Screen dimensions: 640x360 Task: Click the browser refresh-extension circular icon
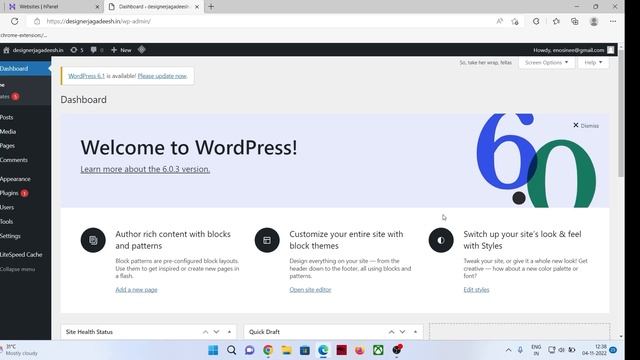point(536,21)
